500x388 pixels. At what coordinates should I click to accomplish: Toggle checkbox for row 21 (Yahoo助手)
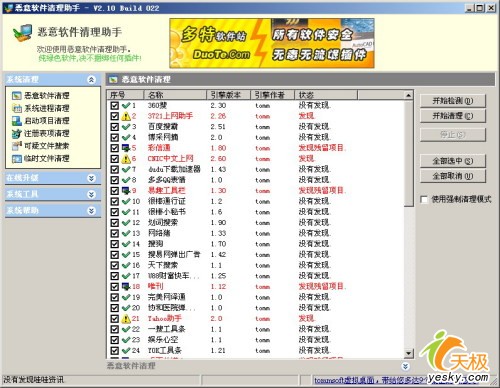(115, 319)
